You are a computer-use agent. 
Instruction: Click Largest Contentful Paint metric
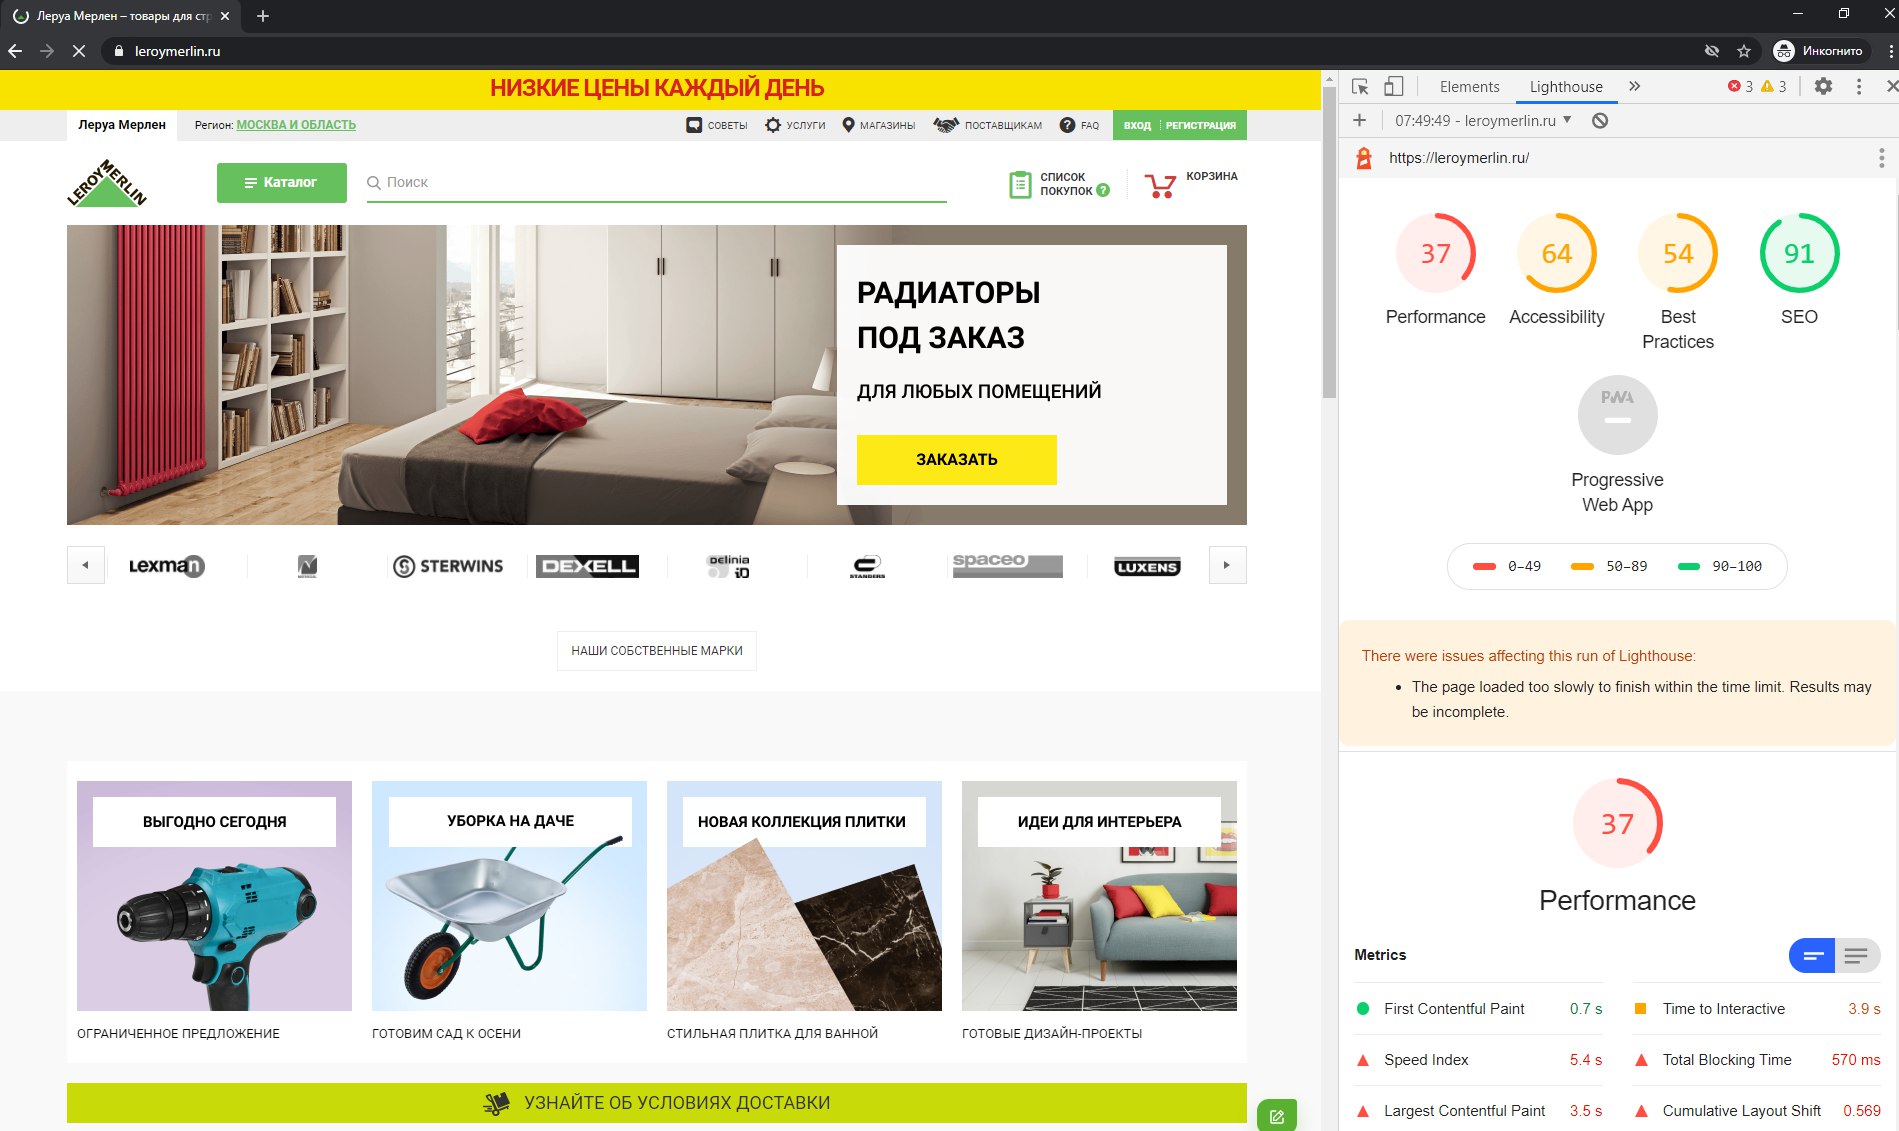click(x=1478, y=1111)
